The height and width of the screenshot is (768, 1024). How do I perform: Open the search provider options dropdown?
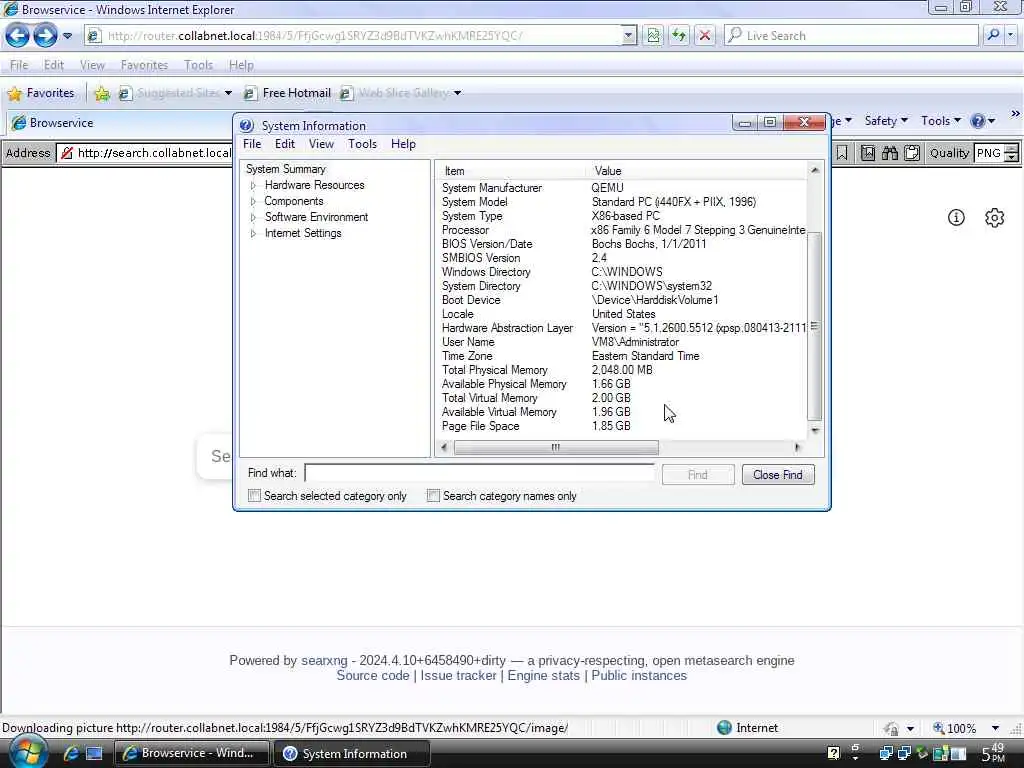pyautogui.click(x=1011, y=35)
